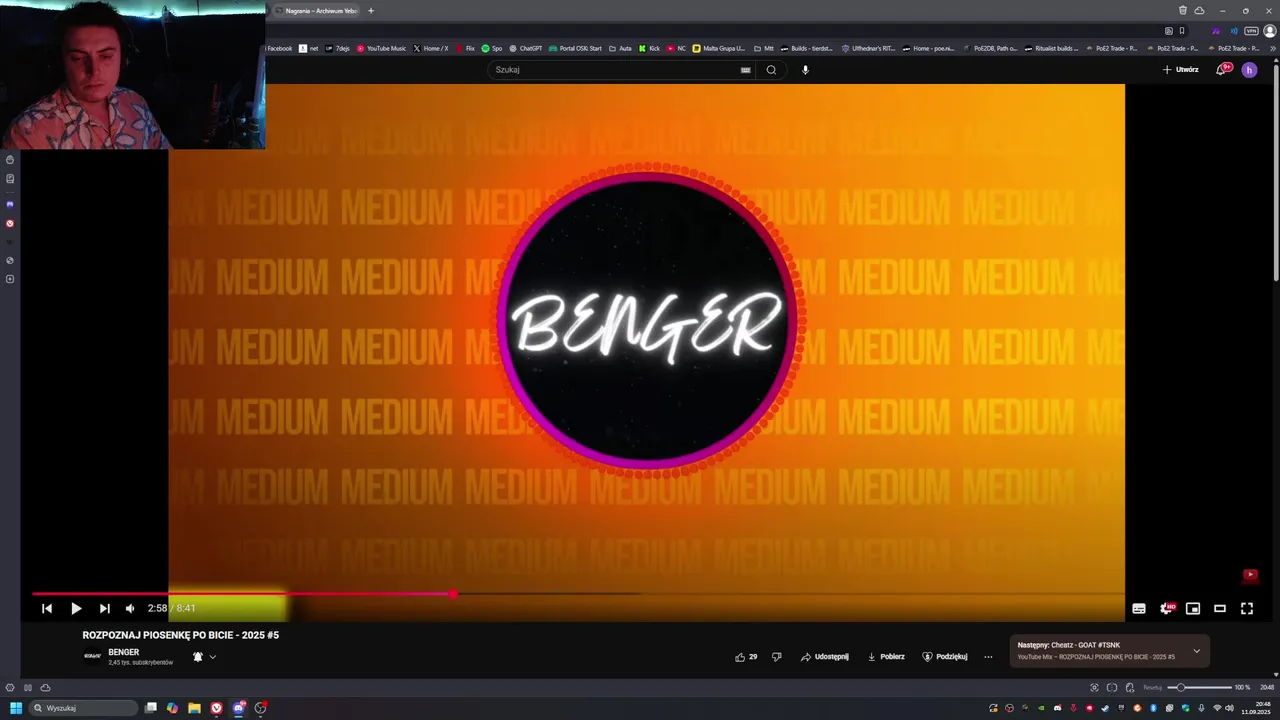Open the video player settings gear
This screenshot has height=720, width=1280.
coord(1166,608)
